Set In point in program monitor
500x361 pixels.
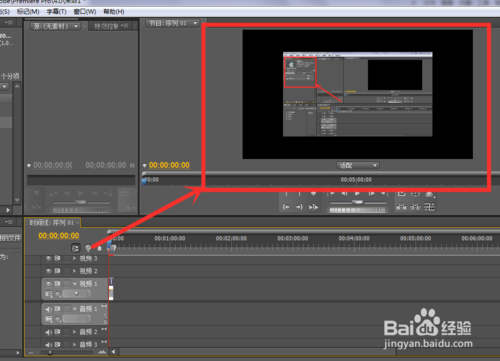pos(286,193)
